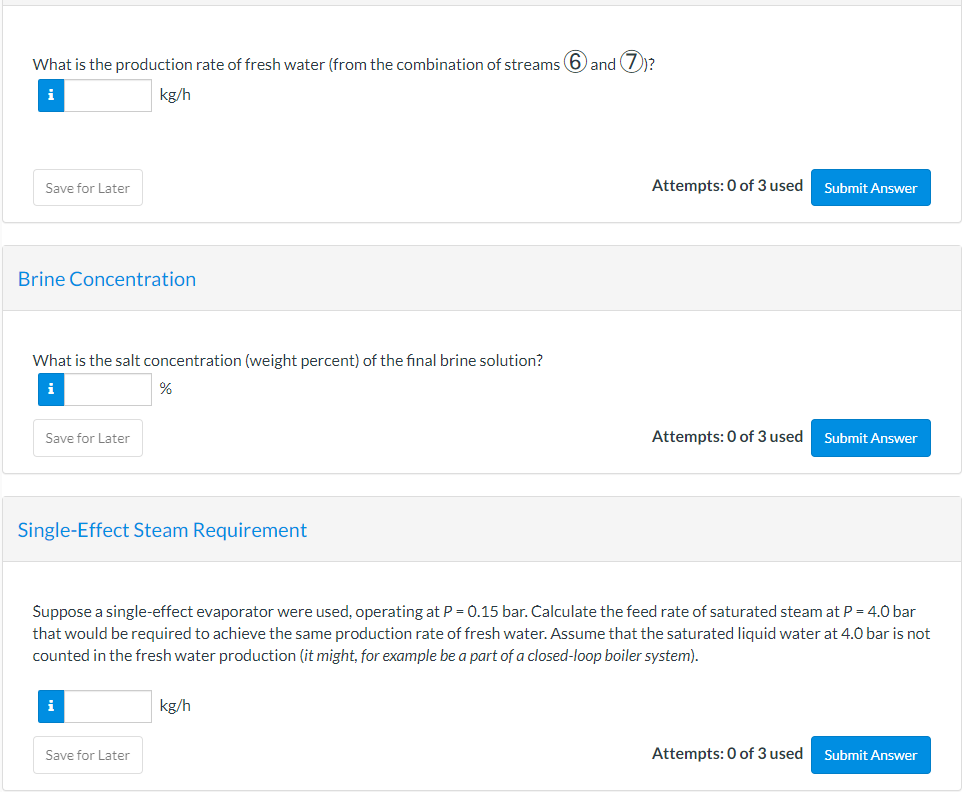Save fresh water production question for later
Image resolution: width=962 pixels, height=792 pixels.
tap(88, 188)
